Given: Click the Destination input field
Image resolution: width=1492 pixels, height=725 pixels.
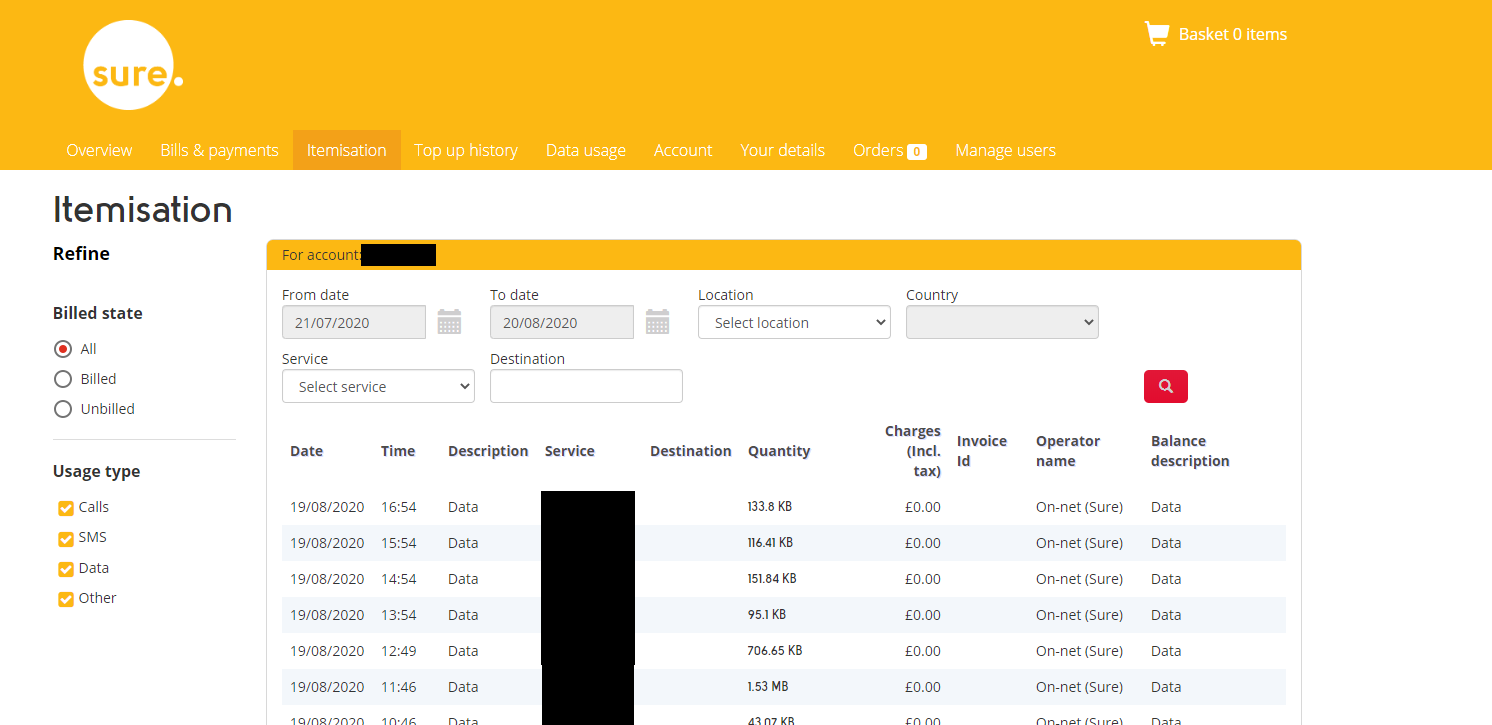Looking at the screenshot, I should point(586,386).
